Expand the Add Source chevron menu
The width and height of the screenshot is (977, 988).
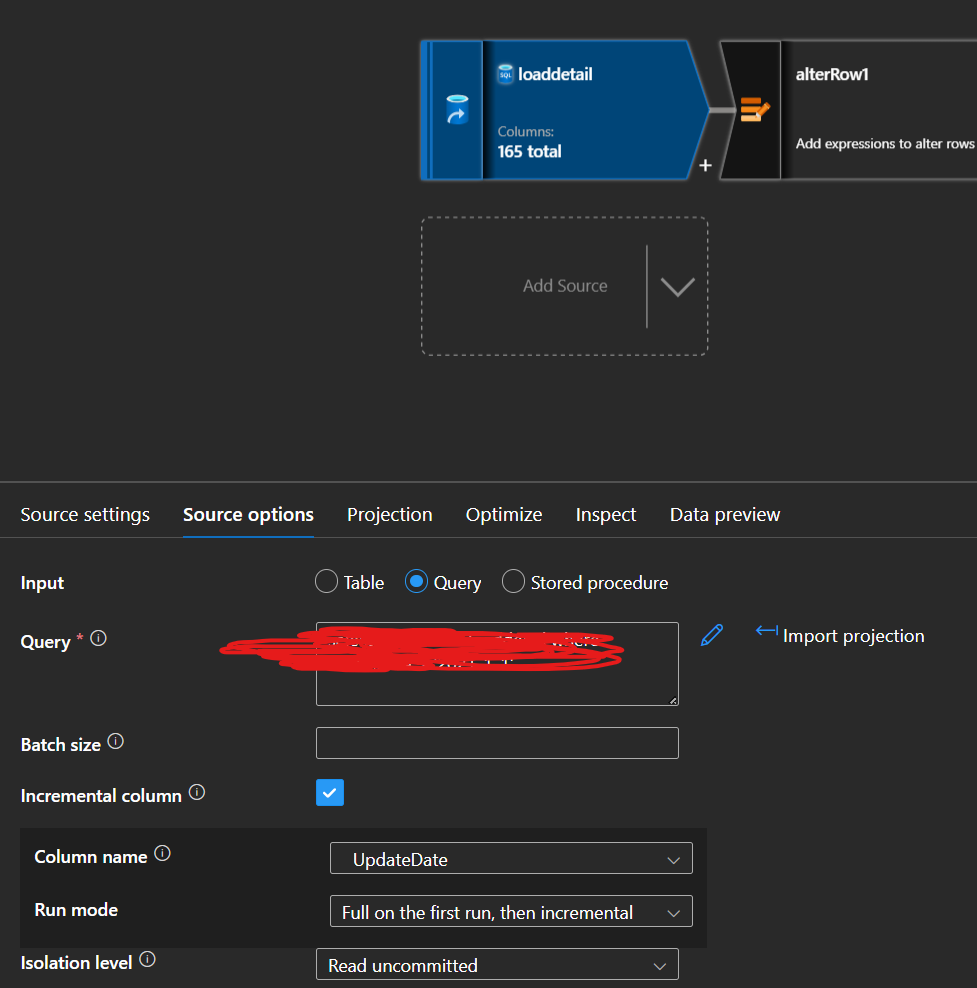pos(678,287)
